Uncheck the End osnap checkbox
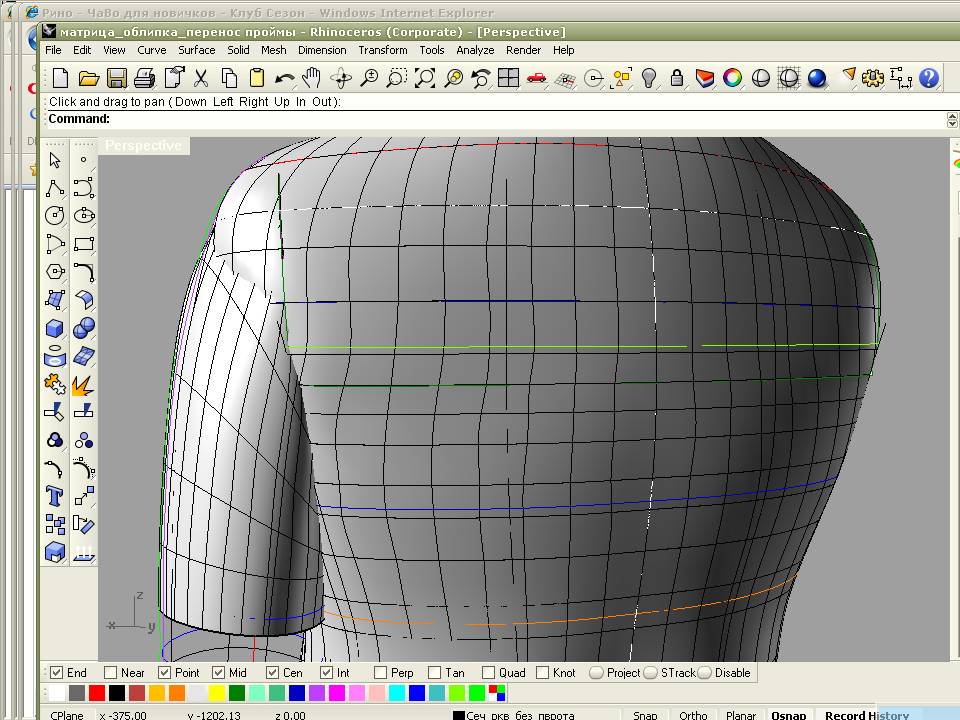 (57, 673)
